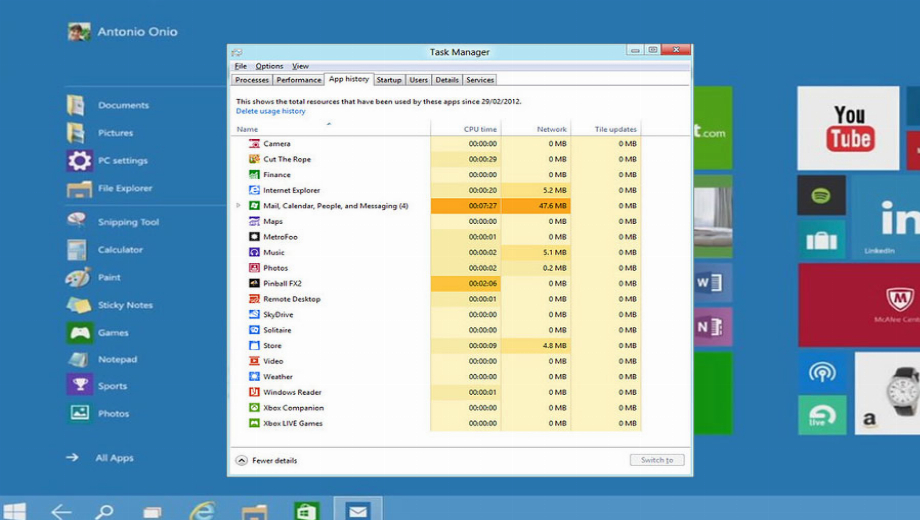Click Windows Start button on taskbar
This screenshot has height=520, width=920.
click(x=14, y=511)
